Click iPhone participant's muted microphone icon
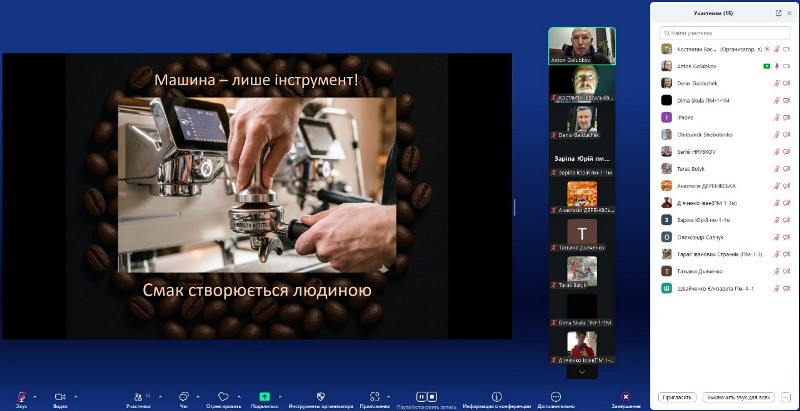This screenshot has height=411, width=800. [x=777, y=117]
